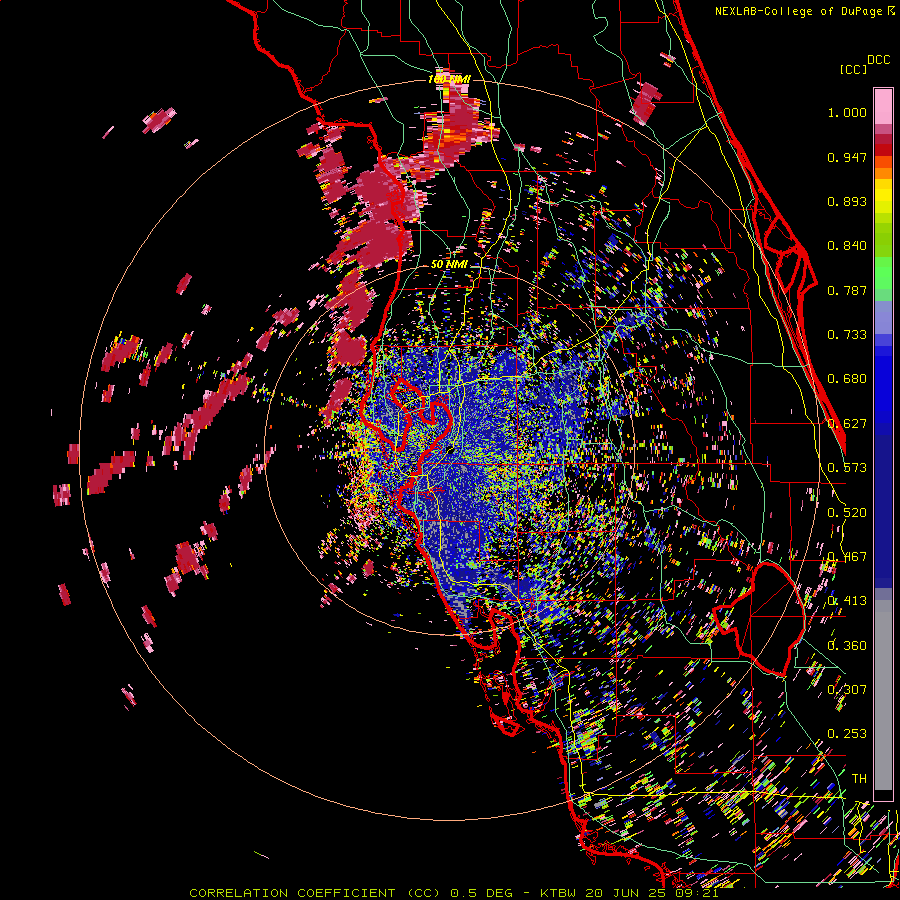
Task: Select the 0.360 scale value
Action: click(847, 646)
